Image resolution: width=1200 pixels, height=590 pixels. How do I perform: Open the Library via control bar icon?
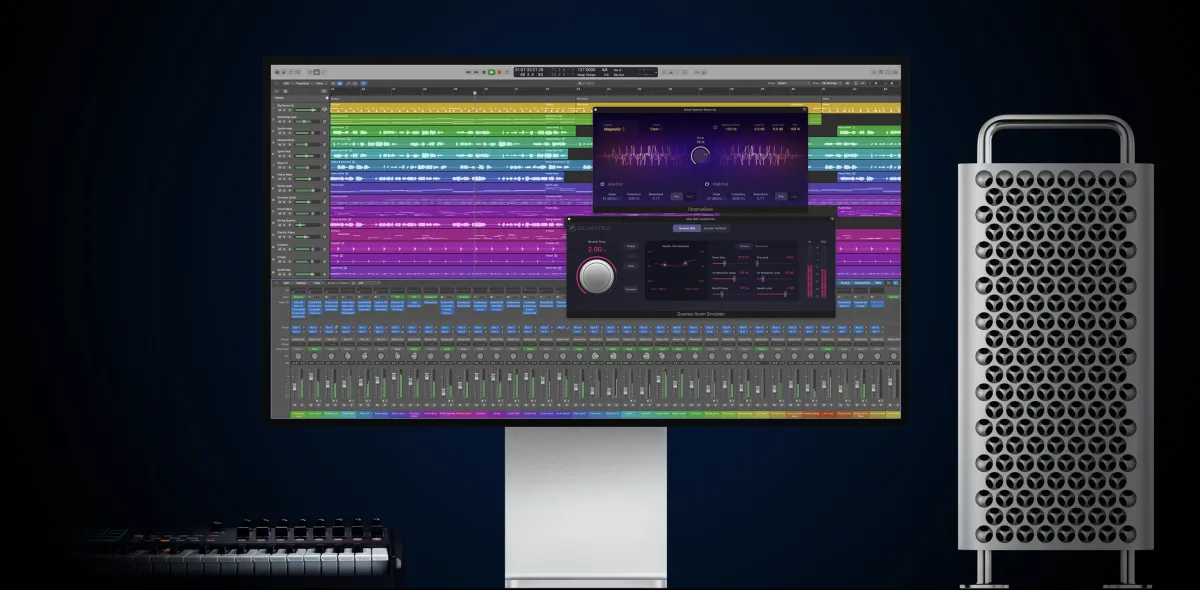pyautogui.click(x=277, y=72)
